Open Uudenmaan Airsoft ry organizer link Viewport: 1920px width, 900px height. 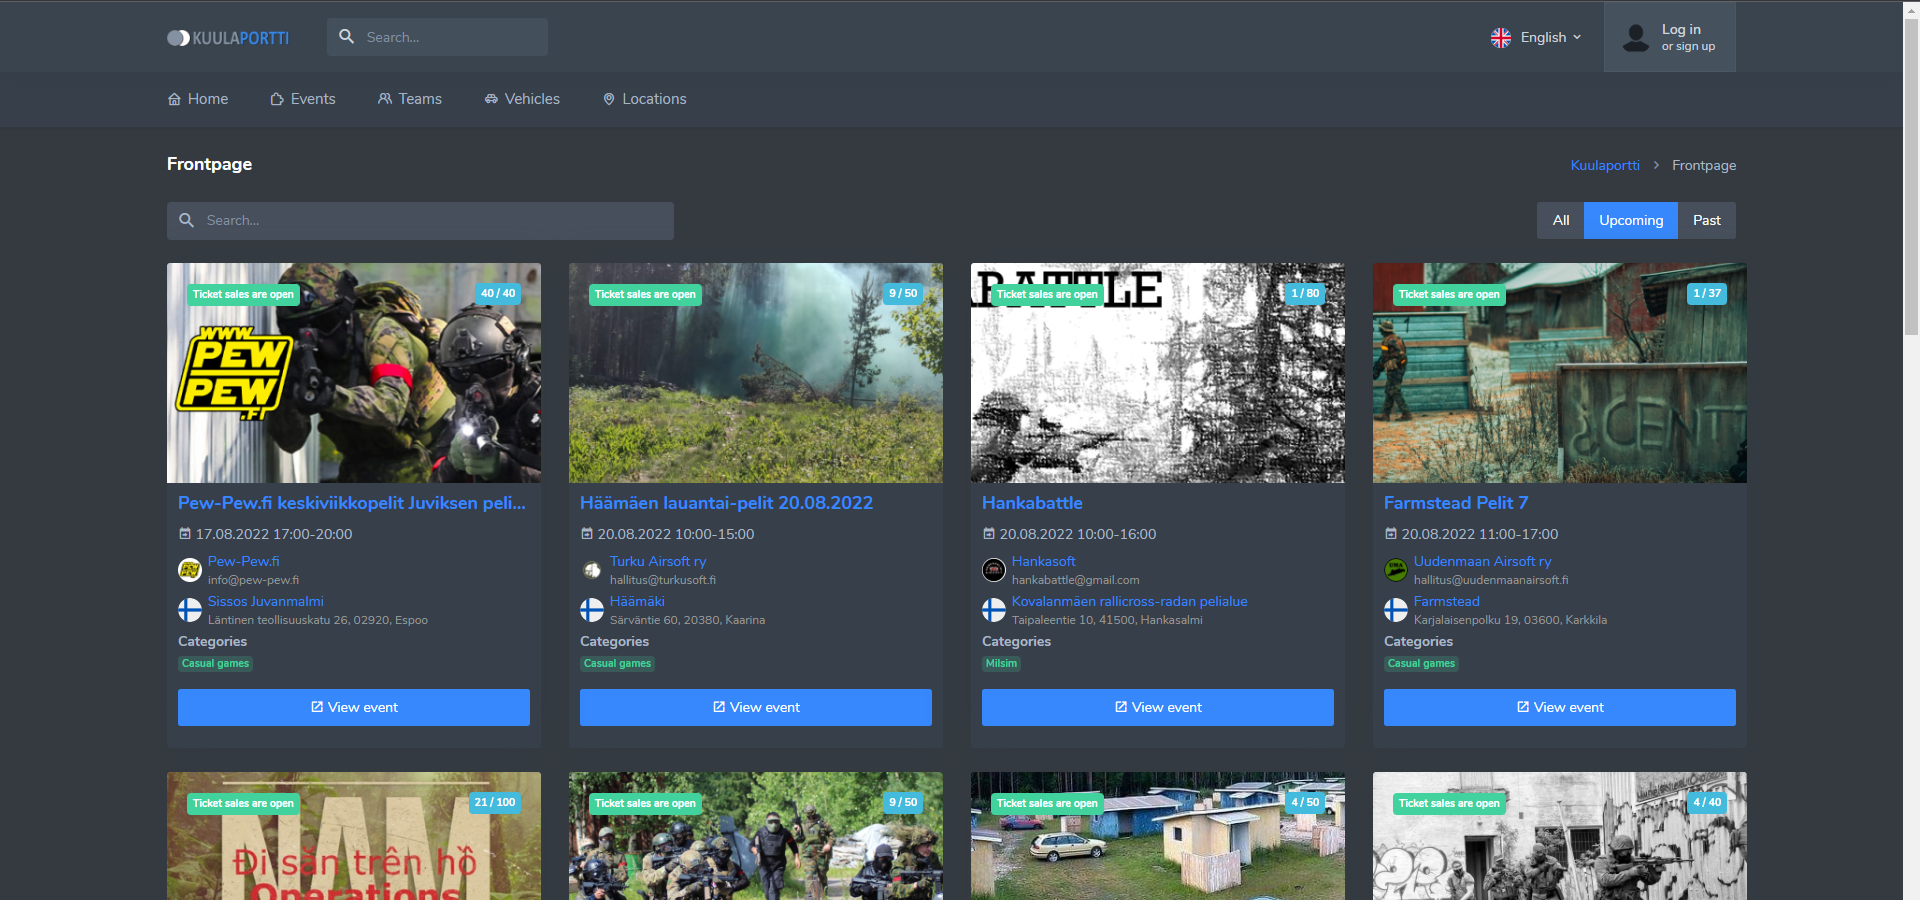[1483, 561]
